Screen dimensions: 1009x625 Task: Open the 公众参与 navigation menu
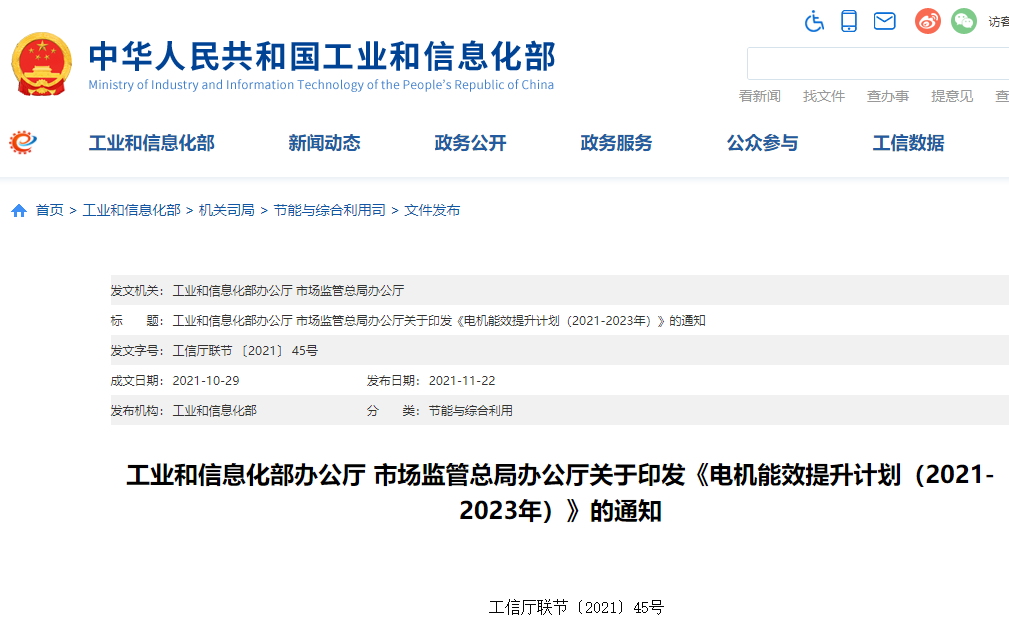click(x=763, y=143)
